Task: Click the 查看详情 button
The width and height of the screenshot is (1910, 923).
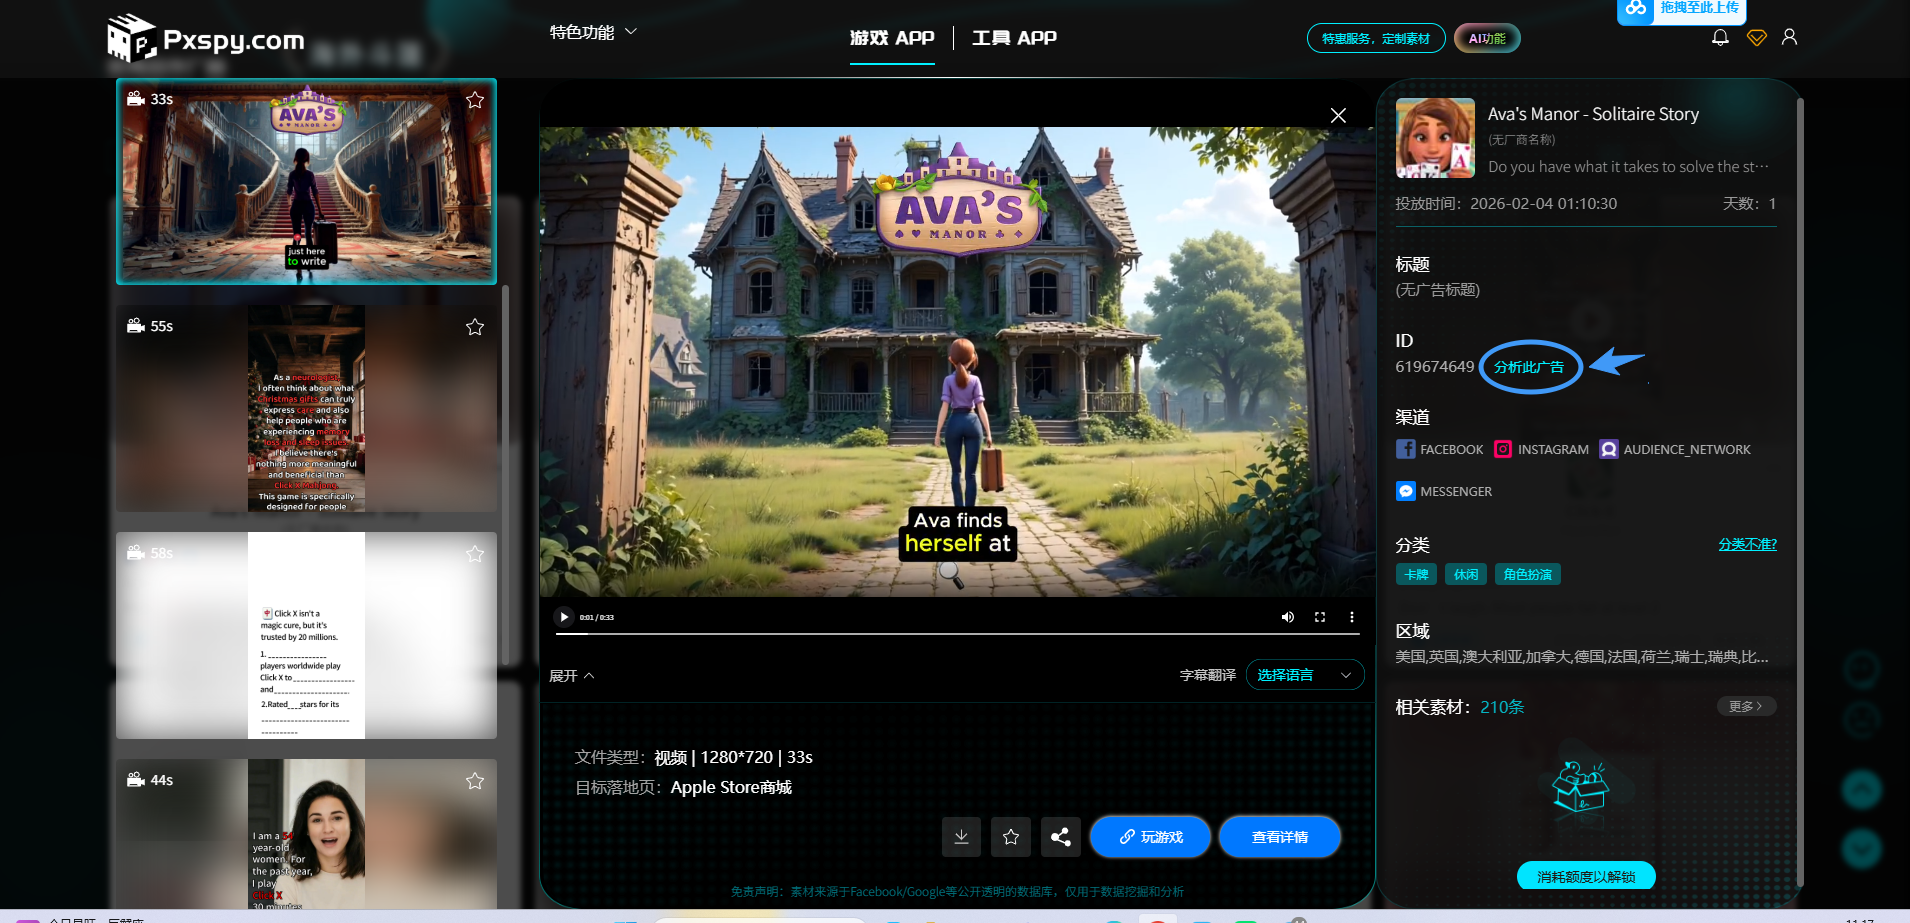Action: tap(1280, 837)
